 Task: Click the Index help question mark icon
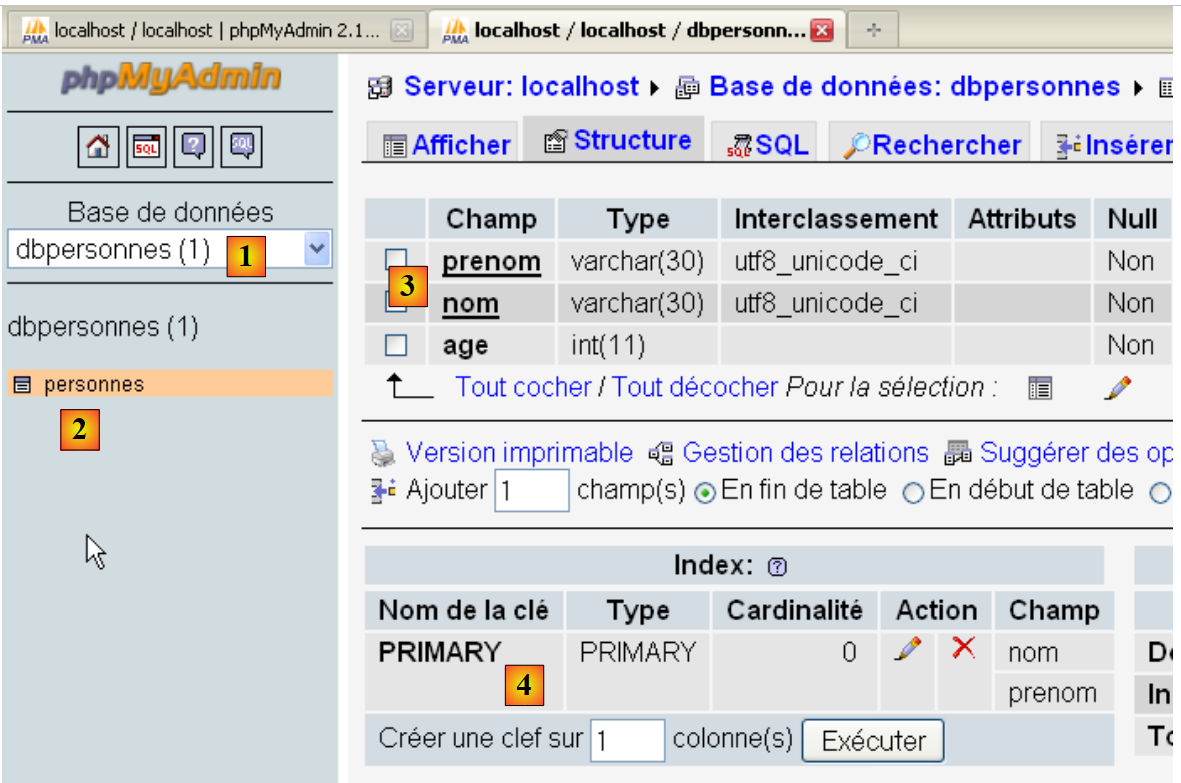coord(777,567)
